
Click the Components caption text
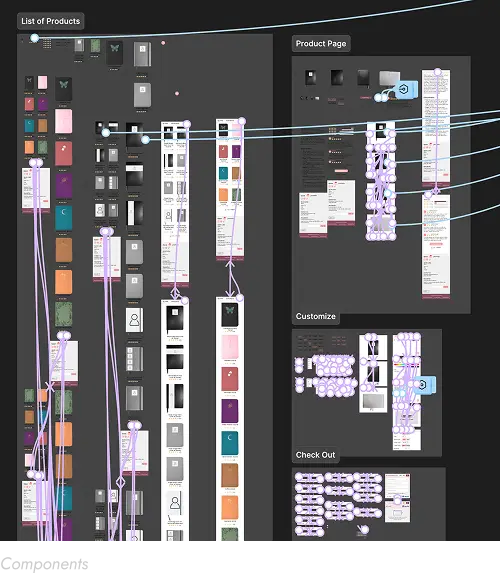(45, 564)
